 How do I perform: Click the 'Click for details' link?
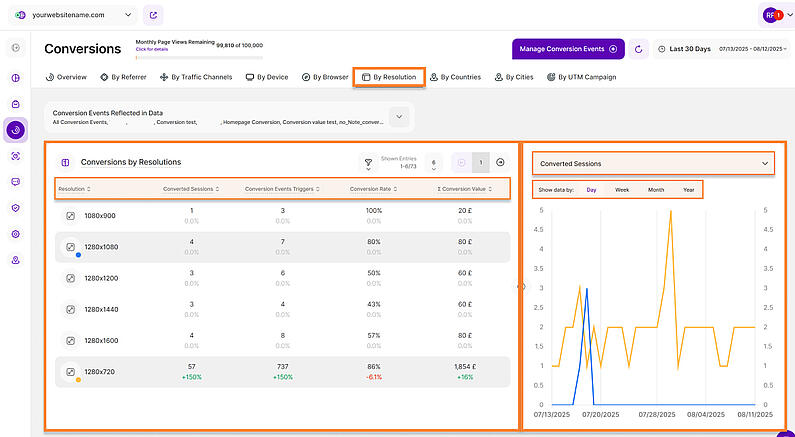pyautogui.click(x=150, y=49)
